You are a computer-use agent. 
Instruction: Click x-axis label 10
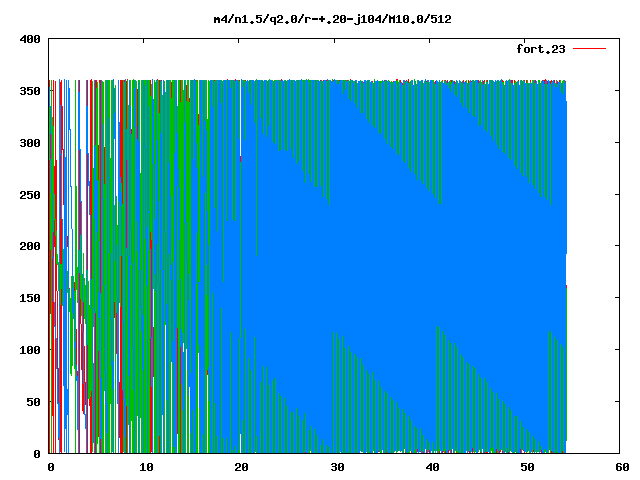tap(147, 467)
